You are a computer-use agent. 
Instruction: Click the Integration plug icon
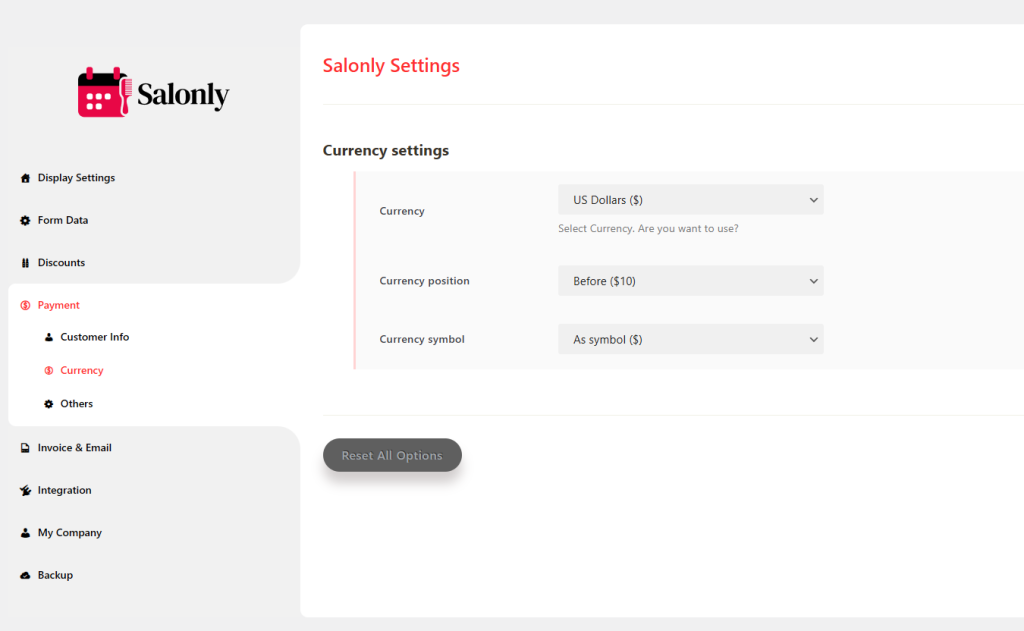click(x=25, y=491)
